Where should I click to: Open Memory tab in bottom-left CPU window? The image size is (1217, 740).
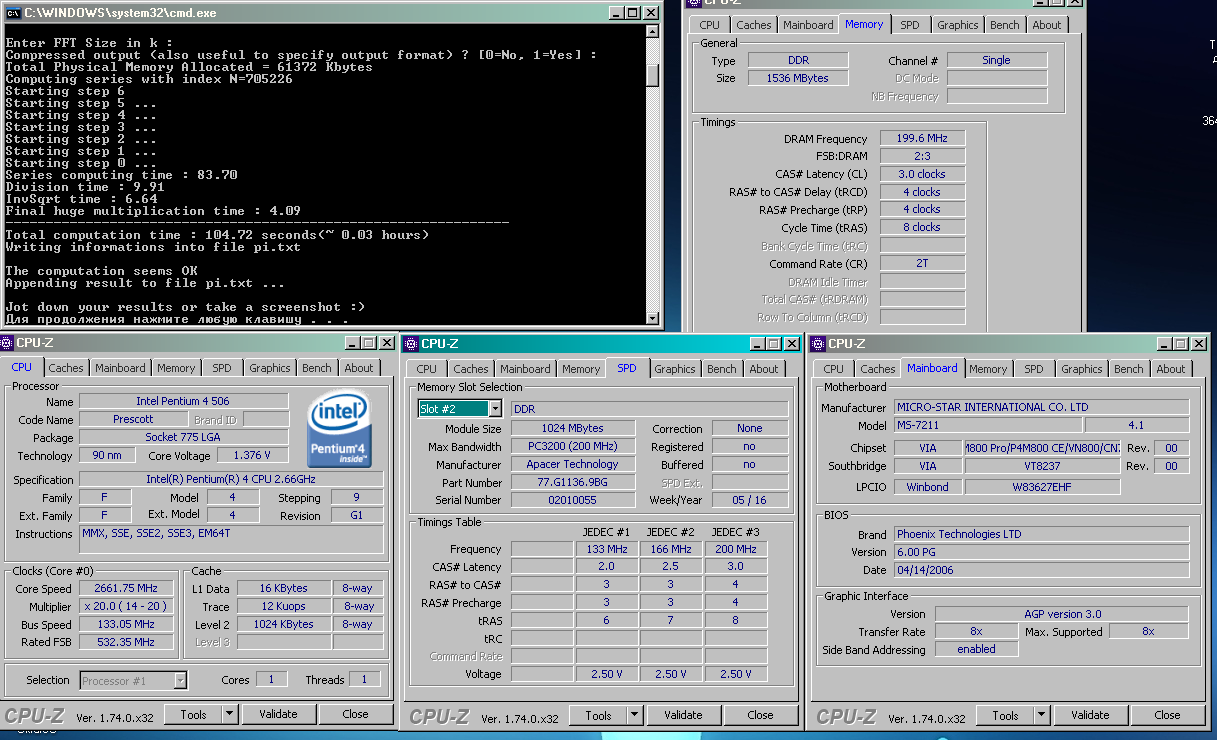(176, 368)
